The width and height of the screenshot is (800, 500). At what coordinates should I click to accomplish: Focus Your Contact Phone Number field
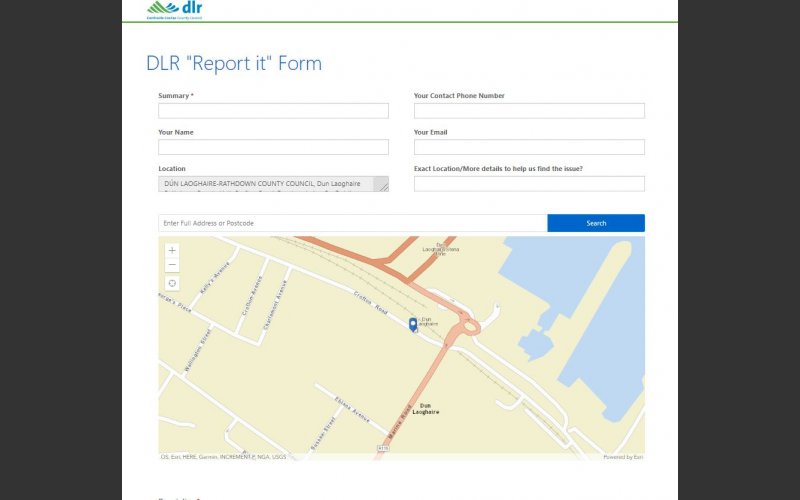[x=529, y=111]
